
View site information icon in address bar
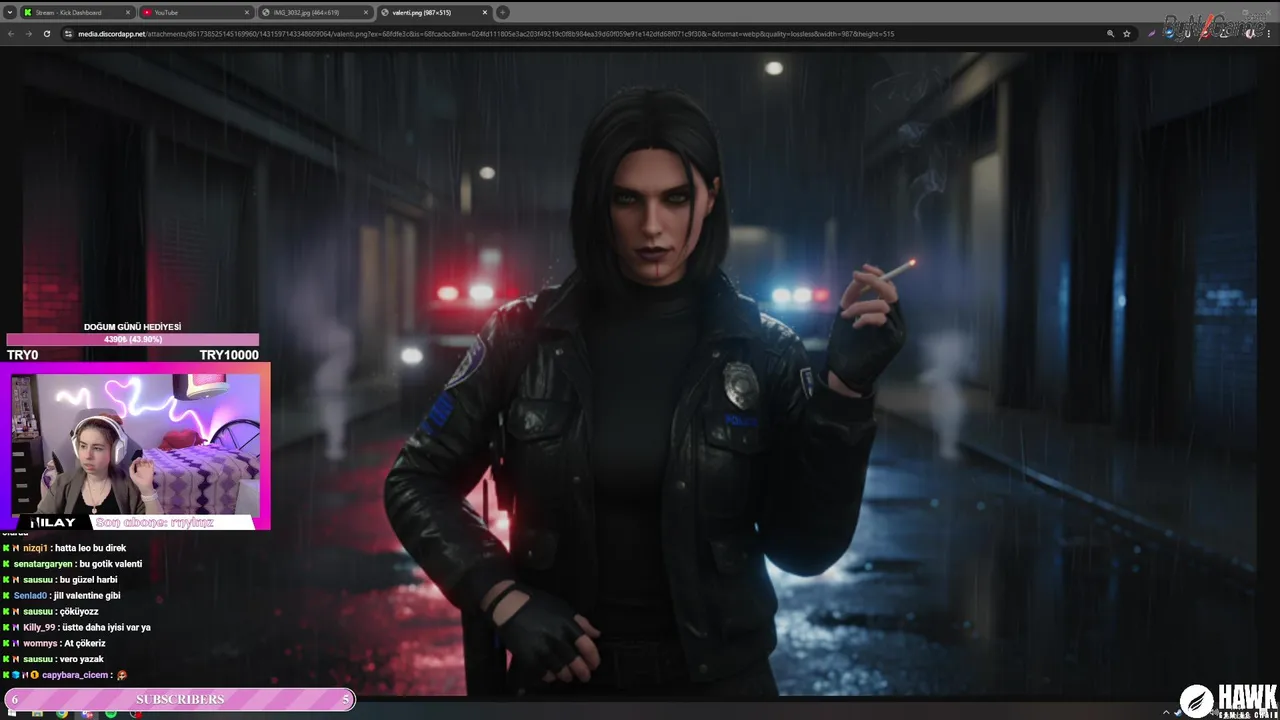click(68, 34)
